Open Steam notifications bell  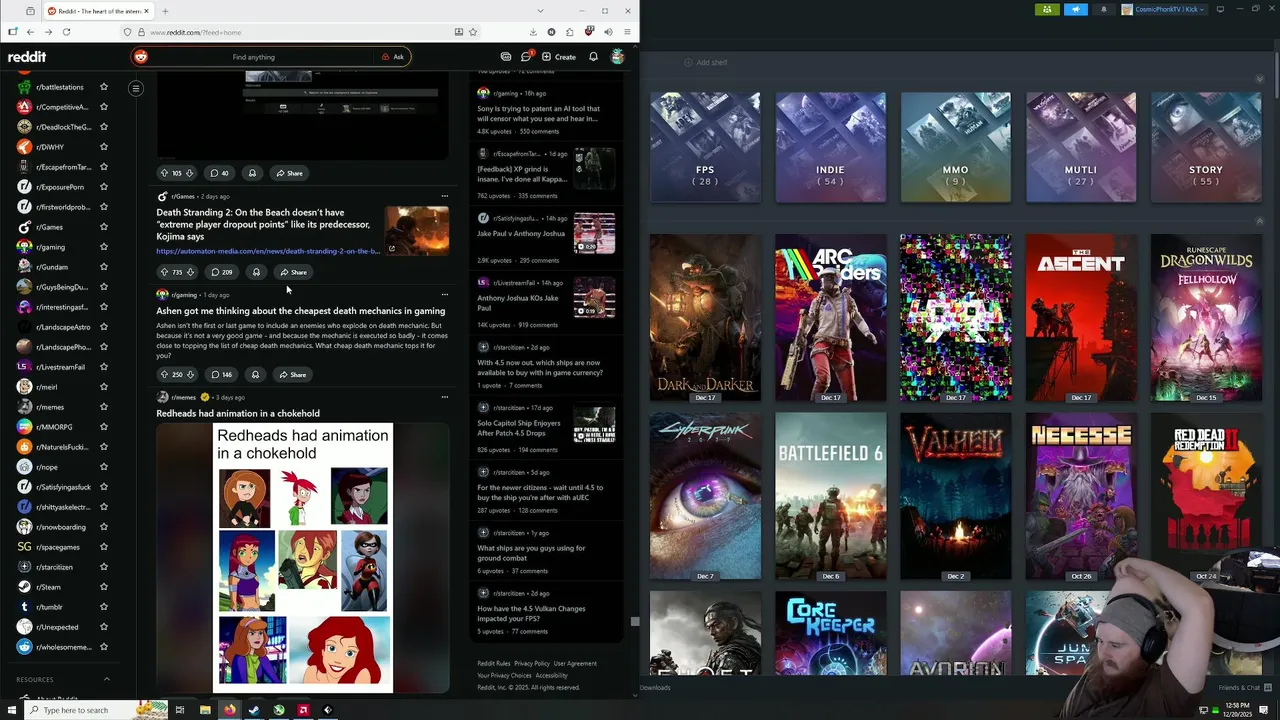tap(1104, 9)
